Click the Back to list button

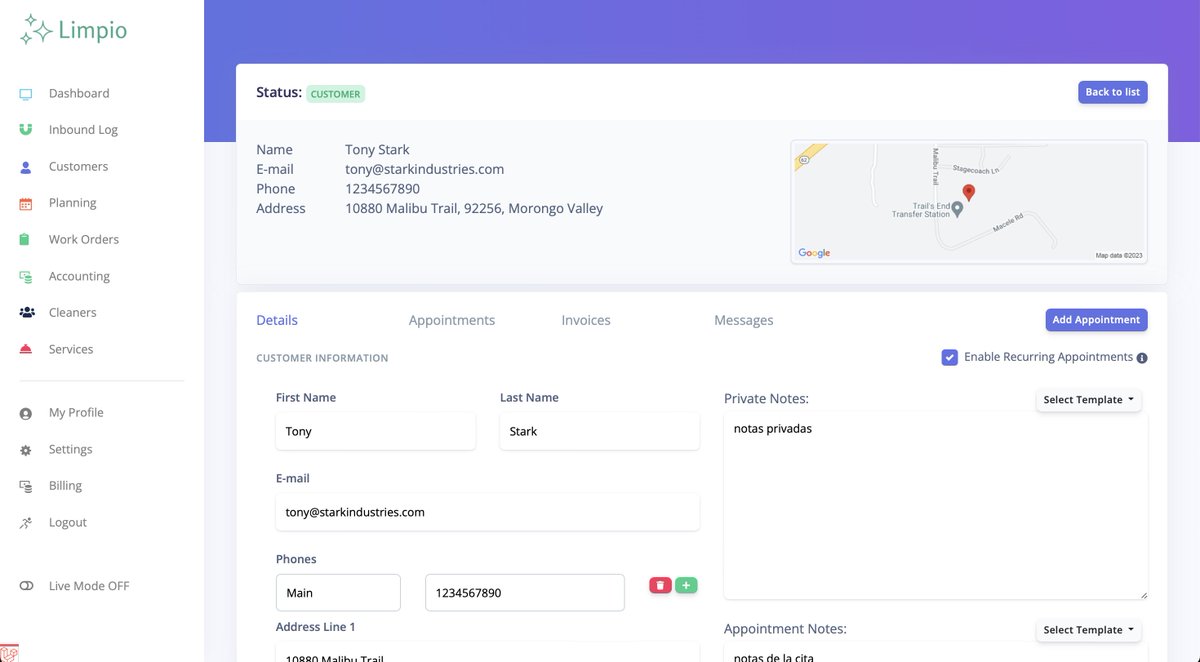1112,91
